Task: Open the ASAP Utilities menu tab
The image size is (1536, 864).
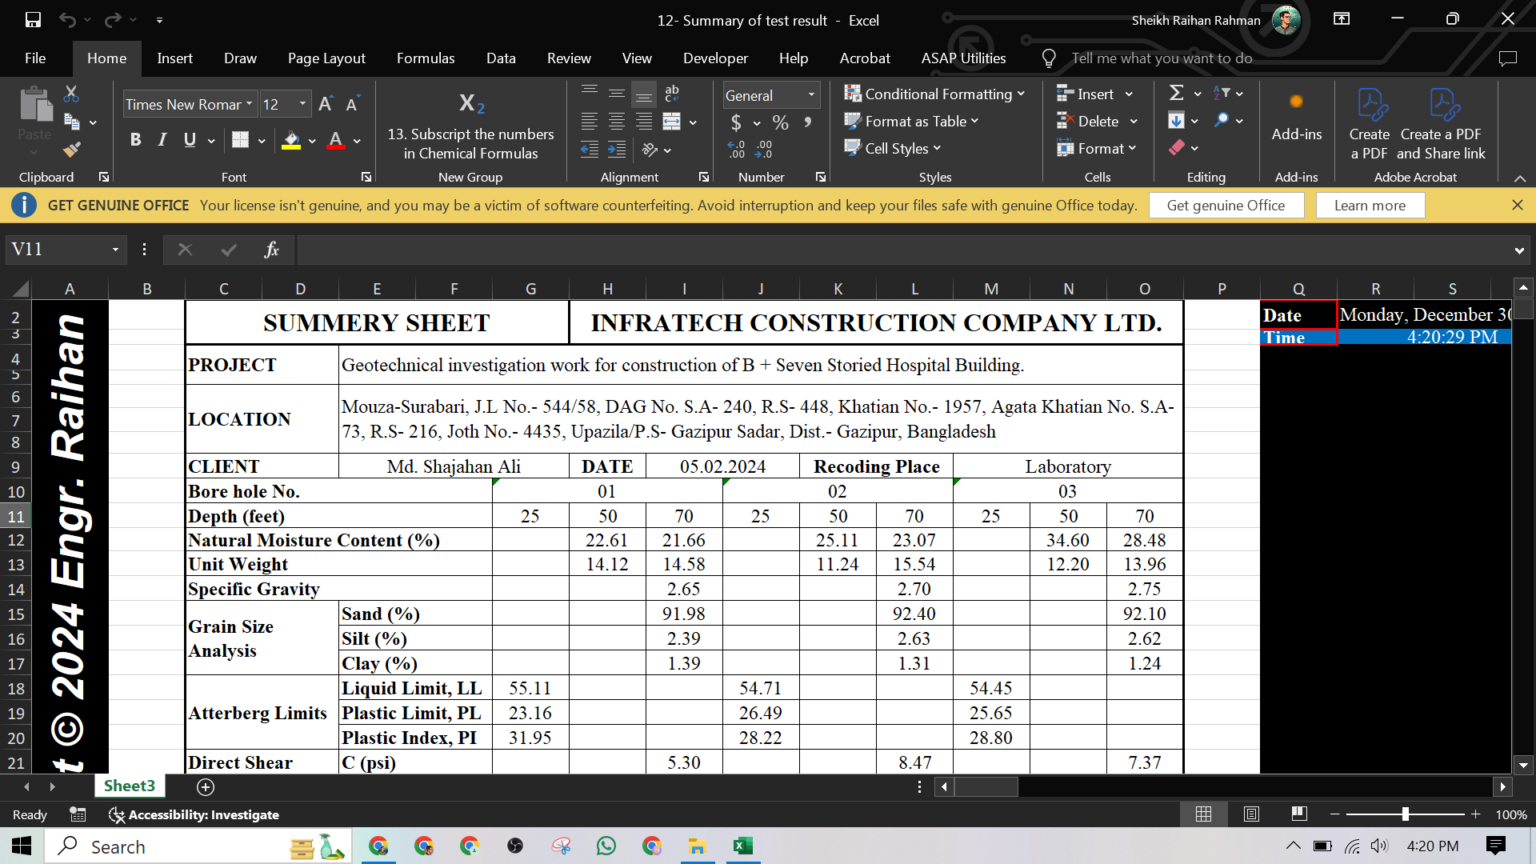Action: pyautogui.click(x=962, y=58)
